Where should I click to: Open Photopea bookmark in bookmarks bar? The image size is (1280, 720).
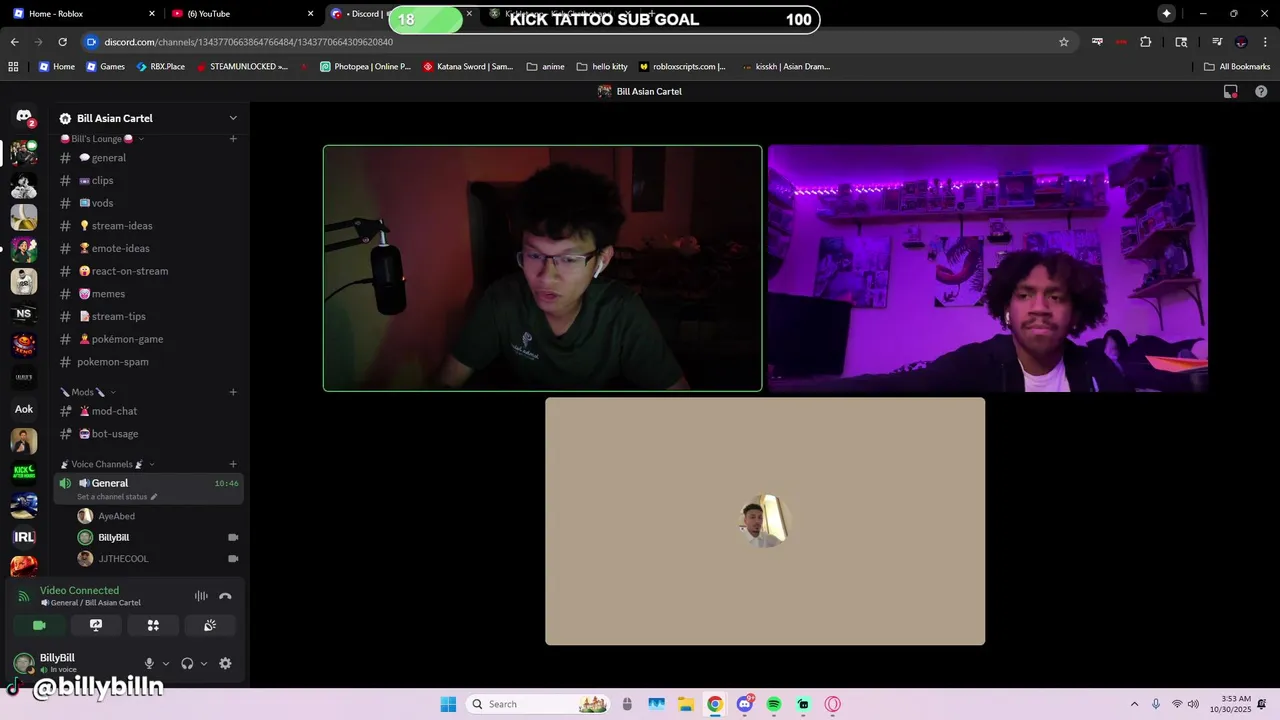pyautogui.click(x=365, y=67)
